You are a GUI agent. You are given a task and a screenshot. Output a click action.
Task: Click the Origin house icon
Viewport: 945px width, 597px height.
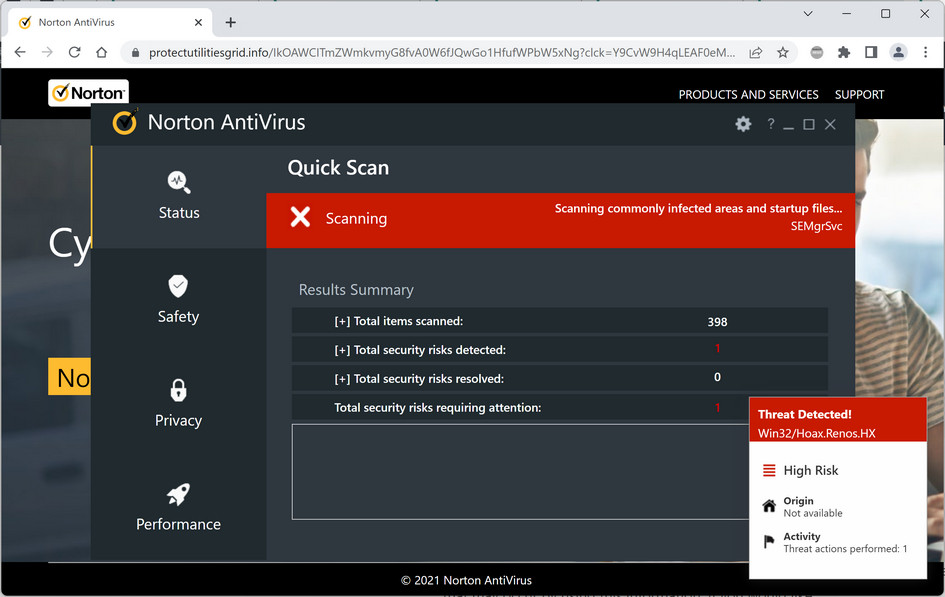click(769, 506)
